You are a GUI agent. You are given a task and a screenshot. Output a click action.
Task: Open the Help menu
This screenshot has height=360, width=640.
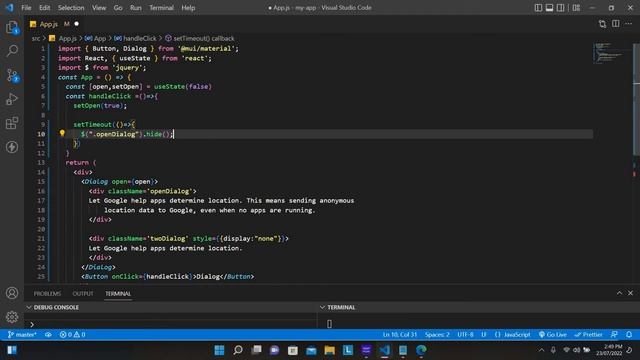188,8
